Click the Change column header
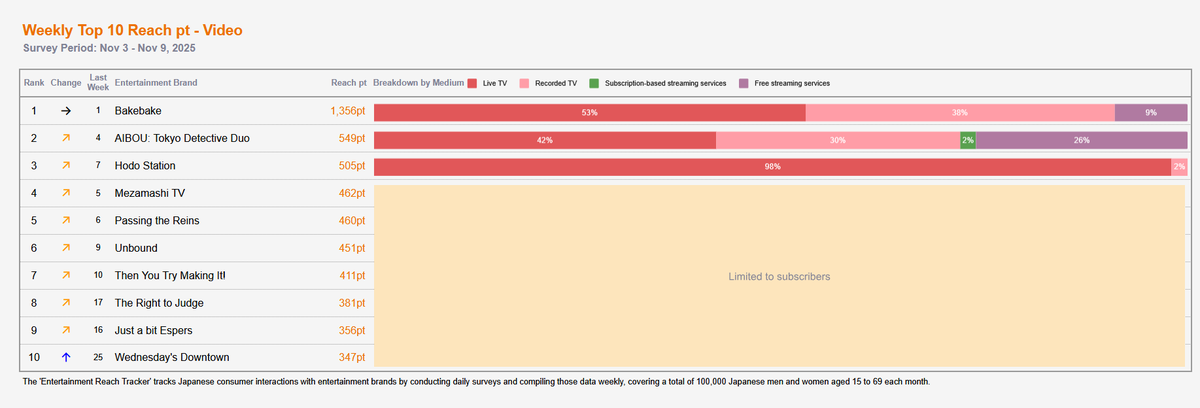 pos(66,82)
